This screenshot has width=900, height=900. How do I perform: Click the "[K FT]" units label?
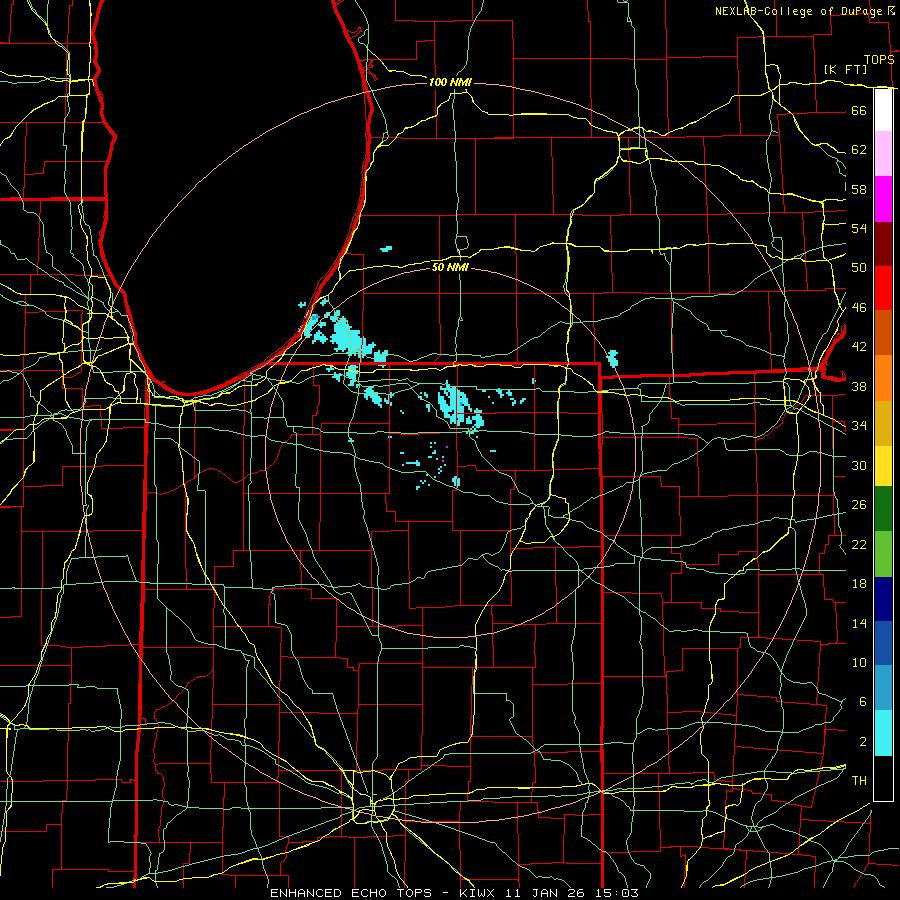(x=845, y=69)
